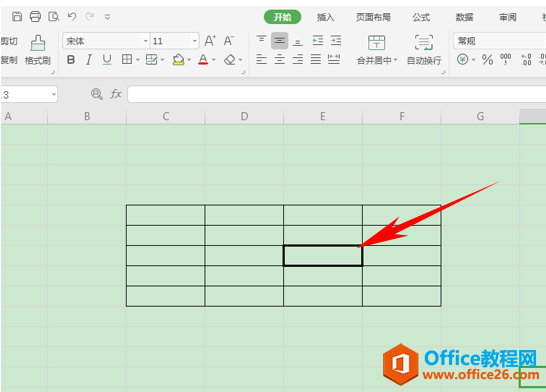Apply percent style format

[x=487, y=60]
